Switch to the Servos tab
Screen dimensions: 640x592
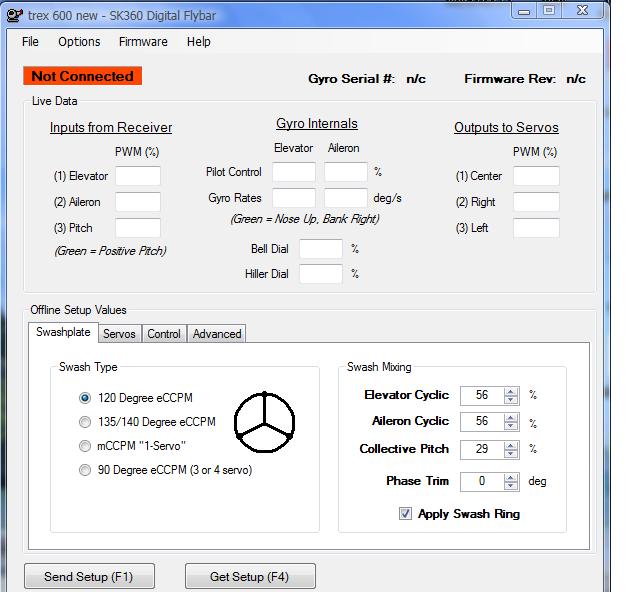[119, 334]
